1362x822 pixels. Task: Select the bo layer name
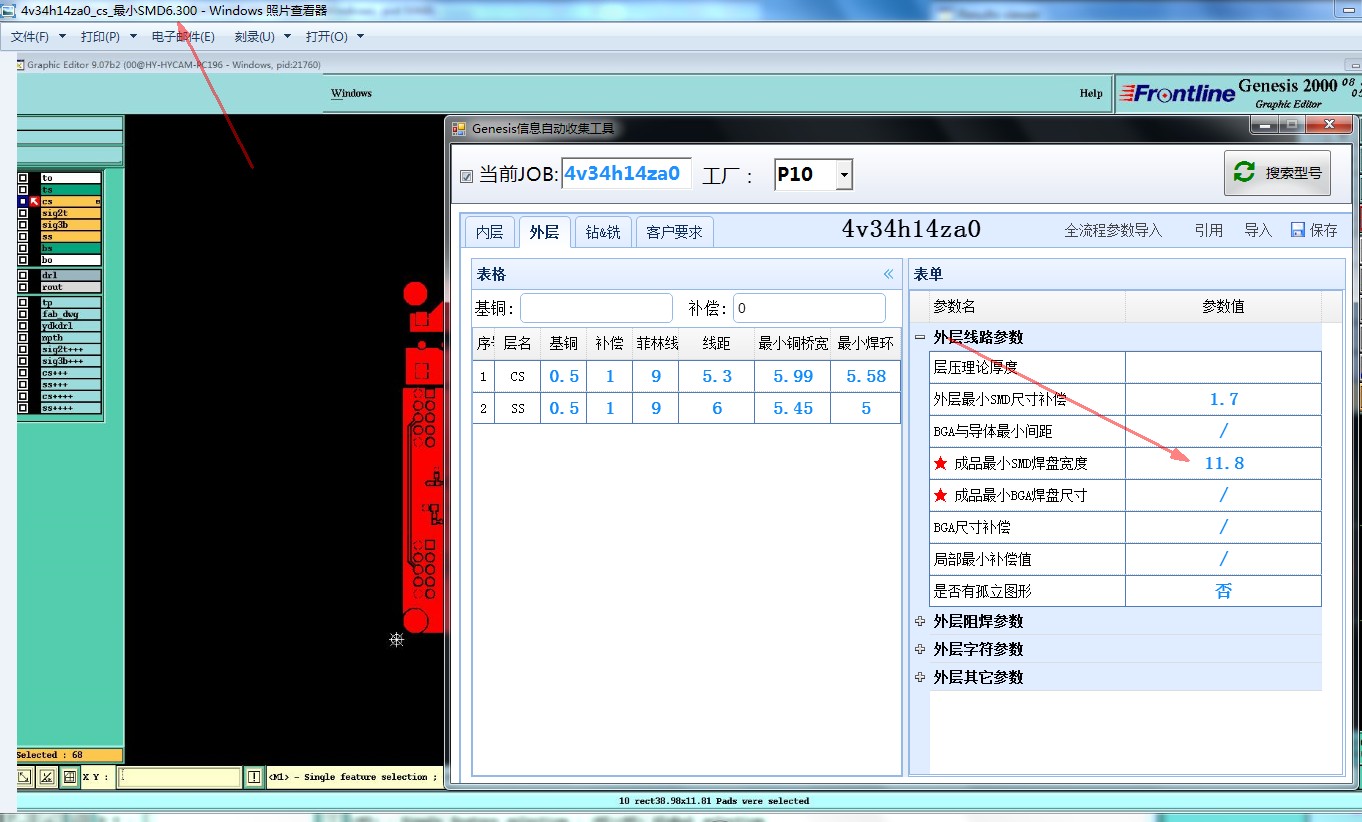tap(70, 260)
